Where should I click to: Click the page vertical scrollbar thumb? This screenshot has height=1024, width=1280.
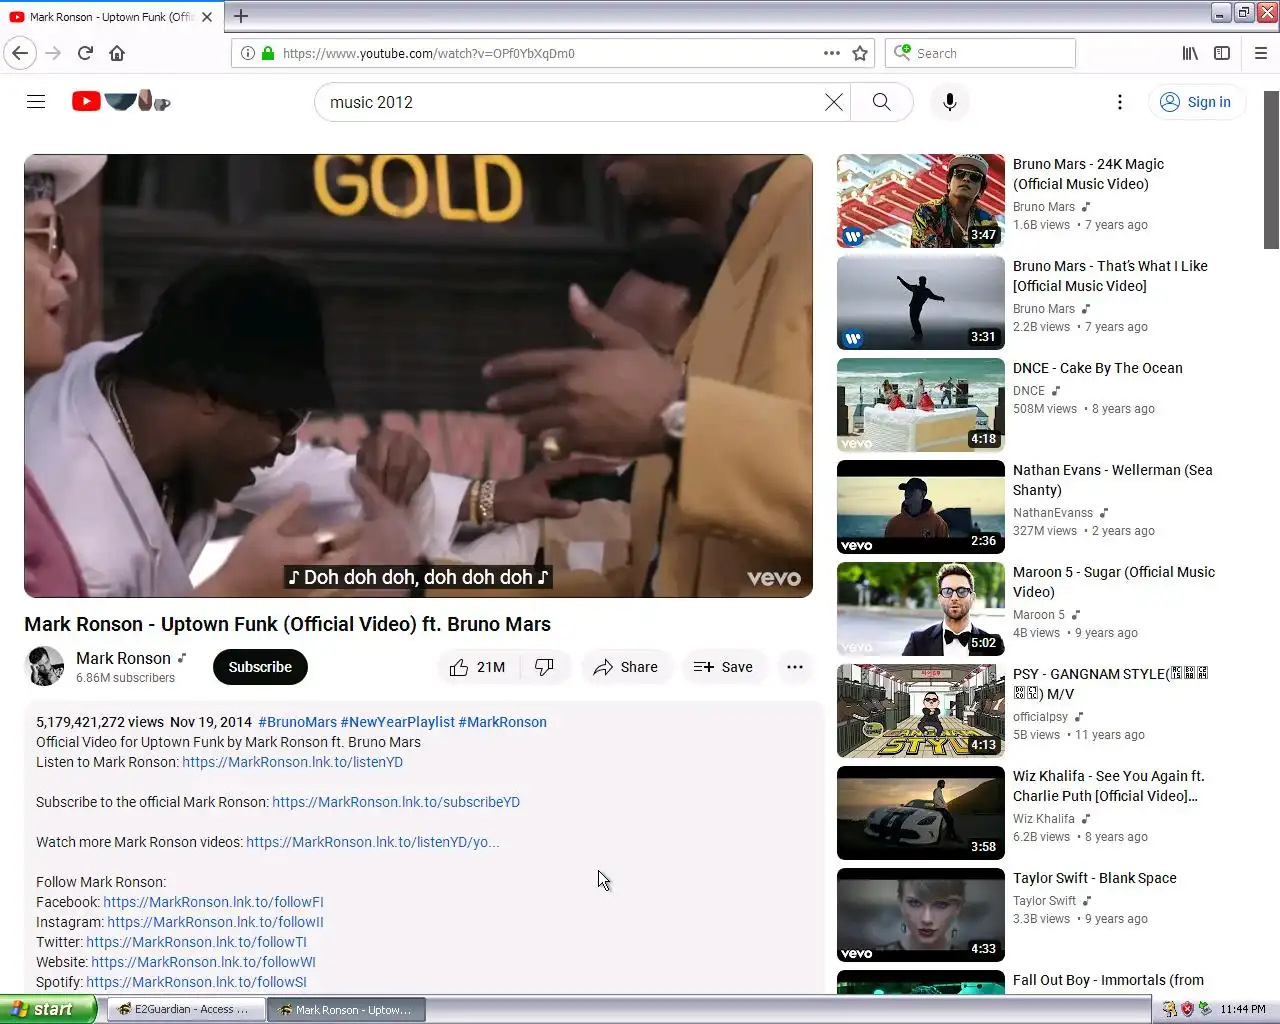tap(1271, 170)
